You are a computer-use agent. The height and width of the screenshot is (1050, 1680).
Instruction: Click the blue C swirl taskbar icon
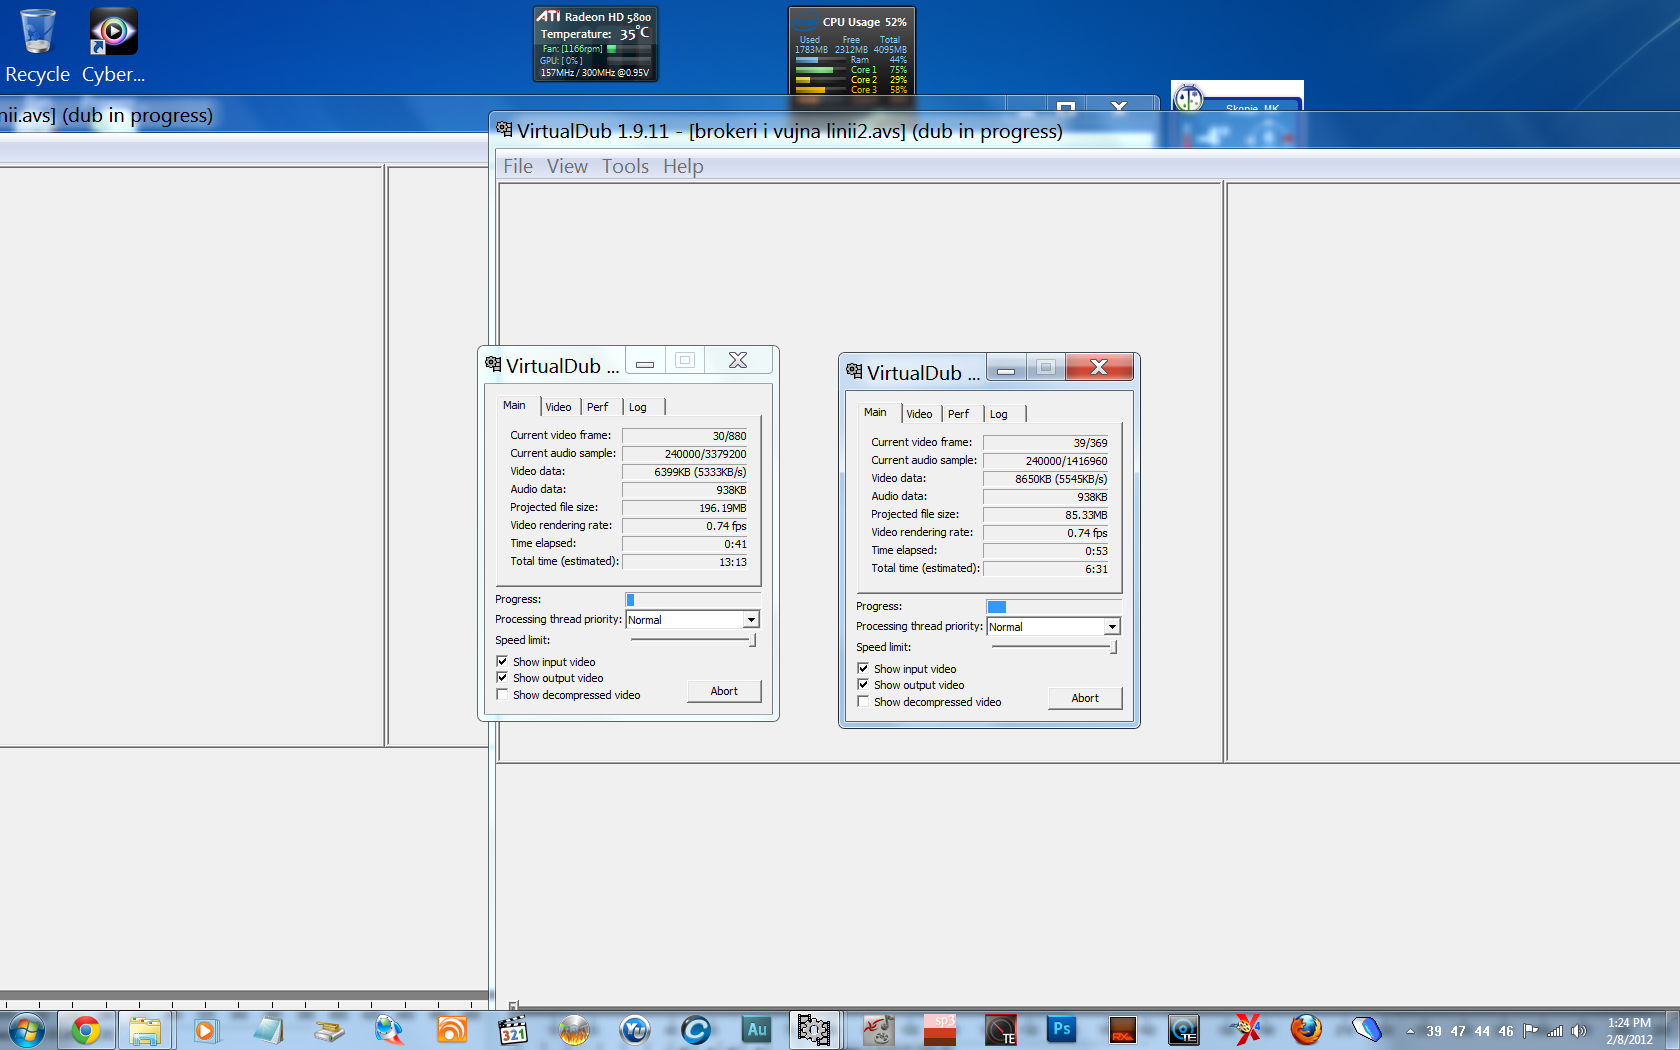point(696,1029)
